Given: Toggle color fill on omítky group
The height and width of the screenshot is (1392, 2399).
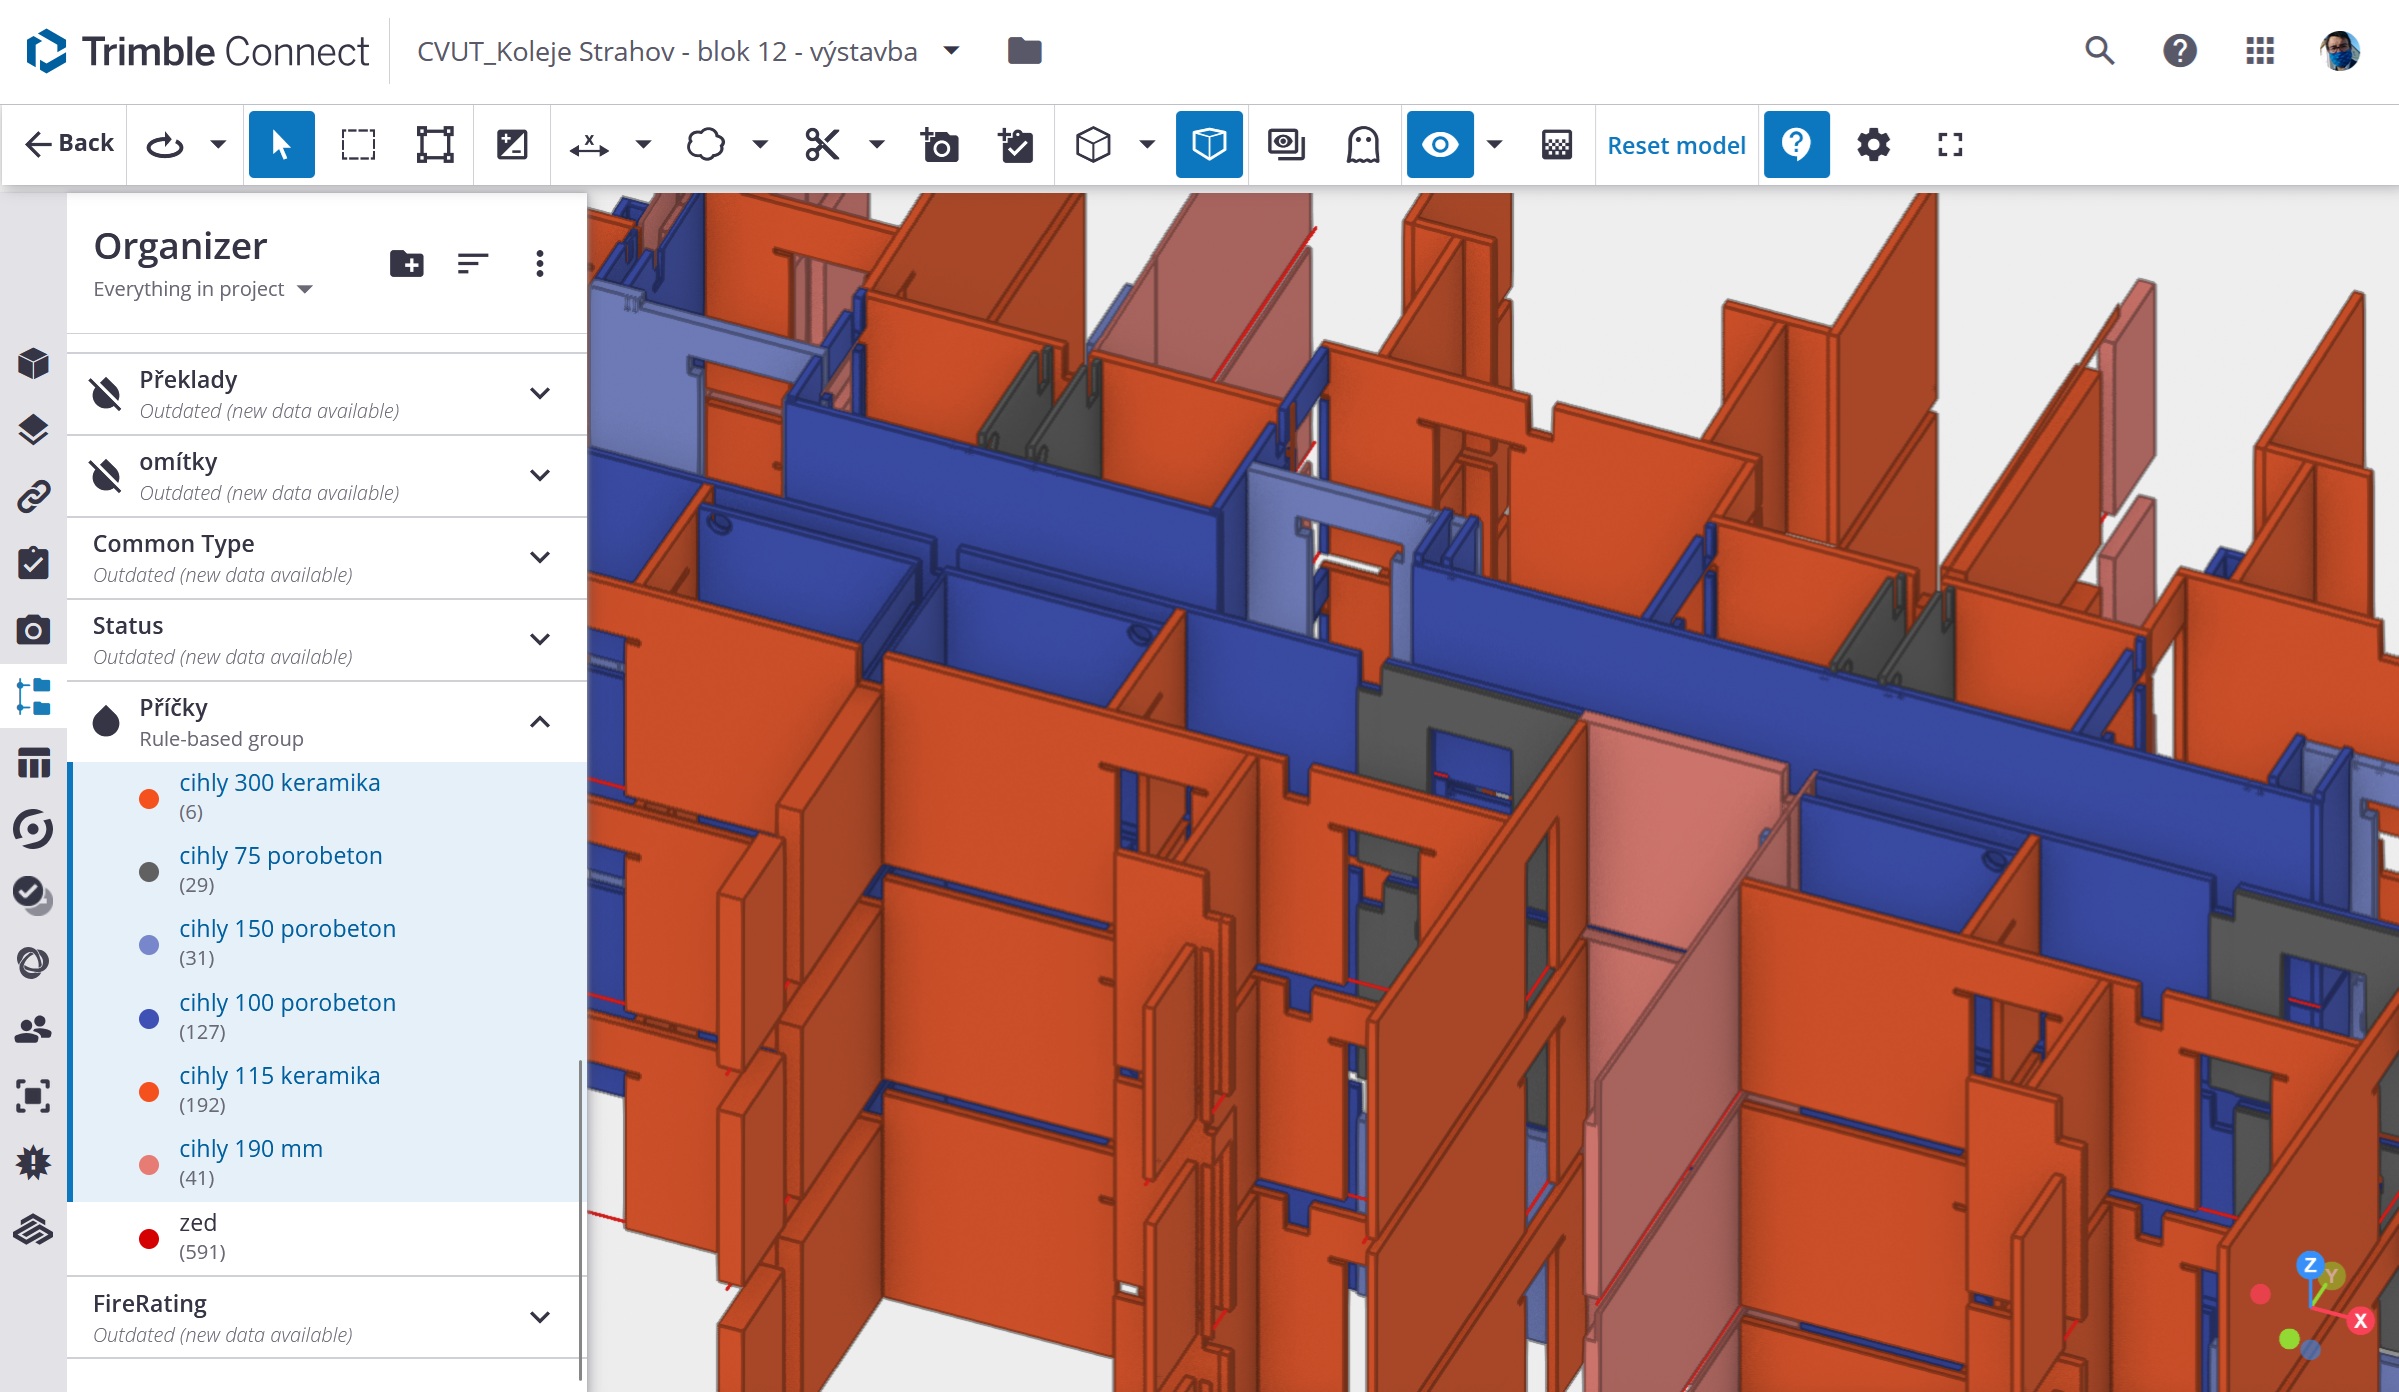Looking at the screenshot, I should click(106, 476).
